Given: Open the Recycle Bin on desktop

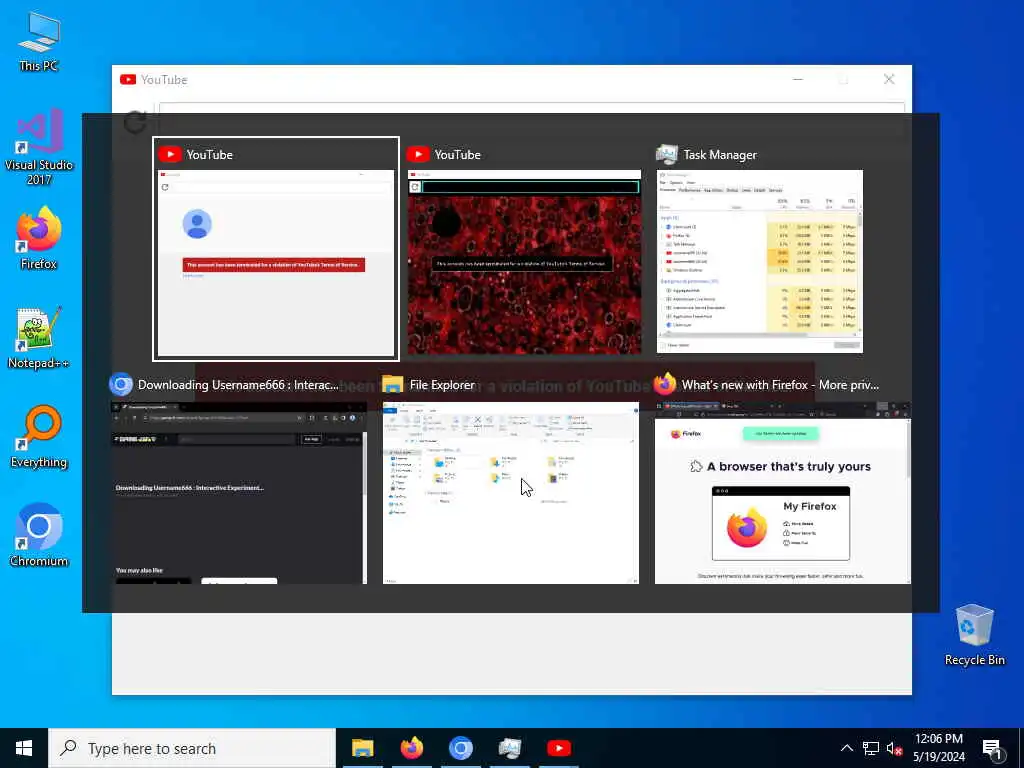Looking at the screenshot, I should pyautogui.click(x=974, y=635).
